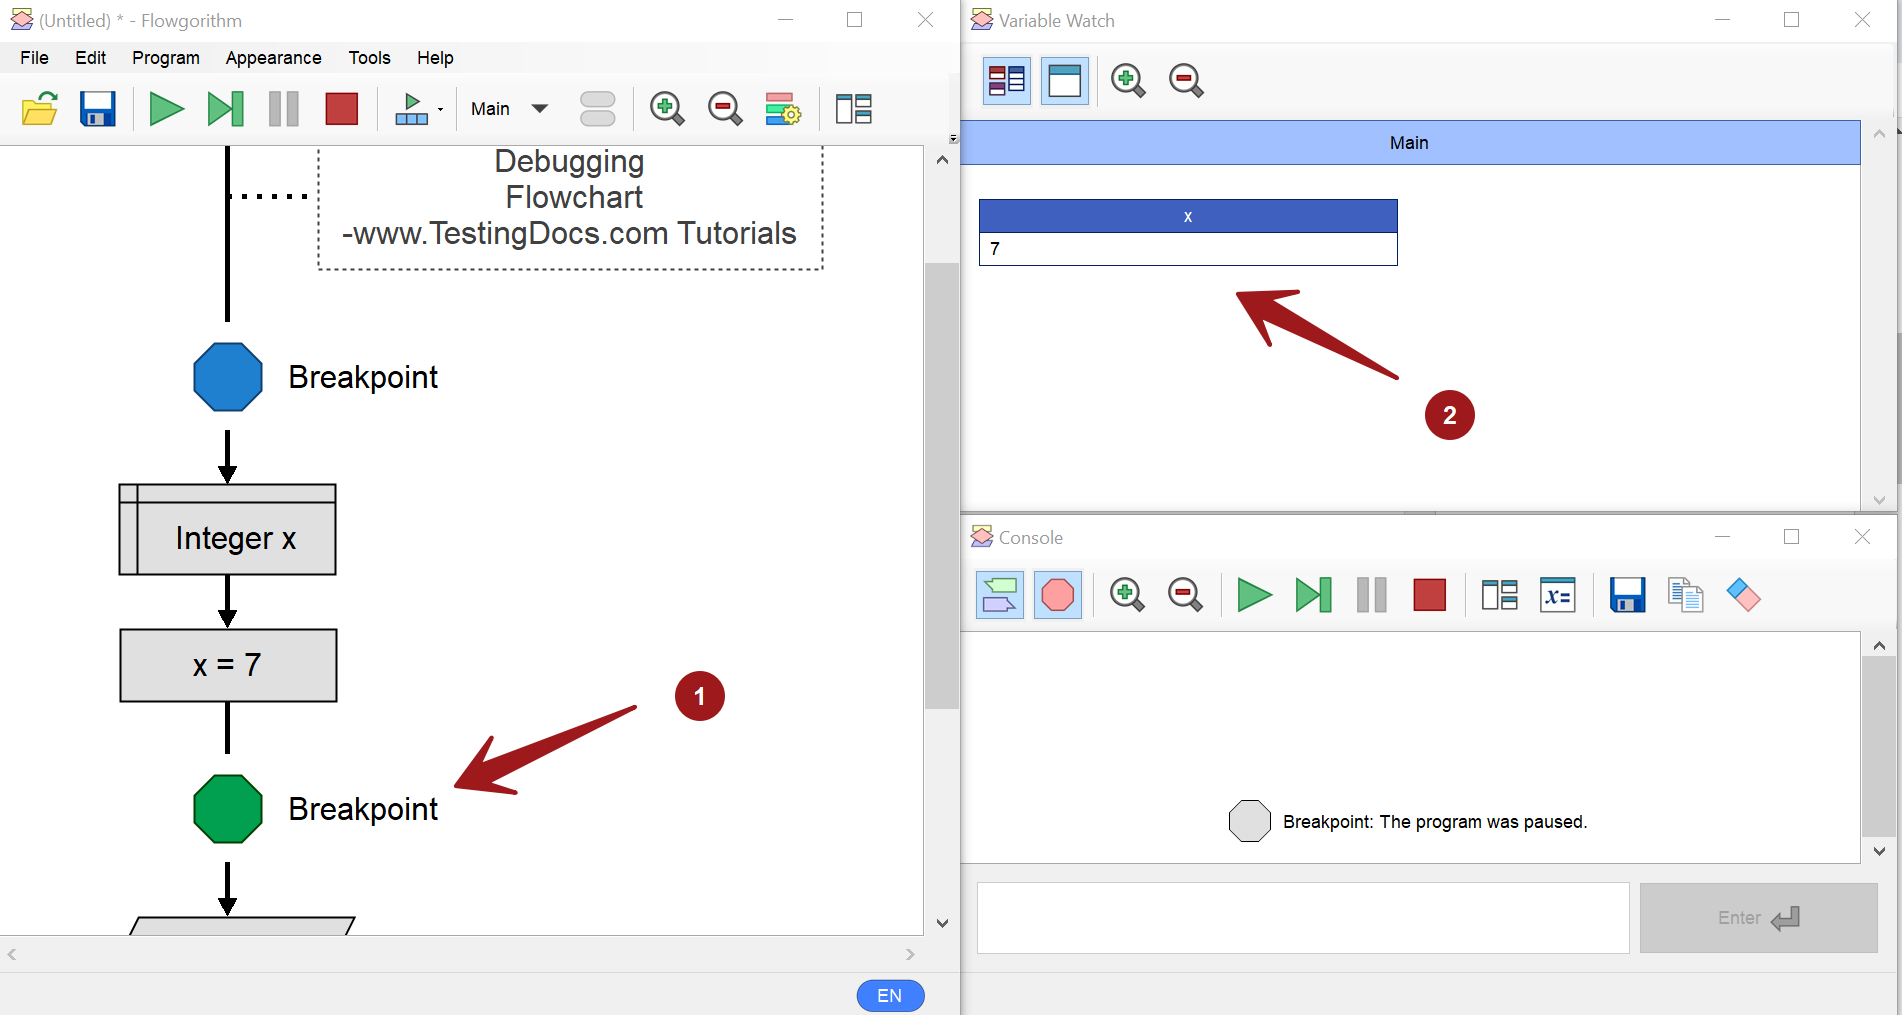Run the program with the green play button
The height and width of the screenshot is (1015, 1902).
click(166, 109)
